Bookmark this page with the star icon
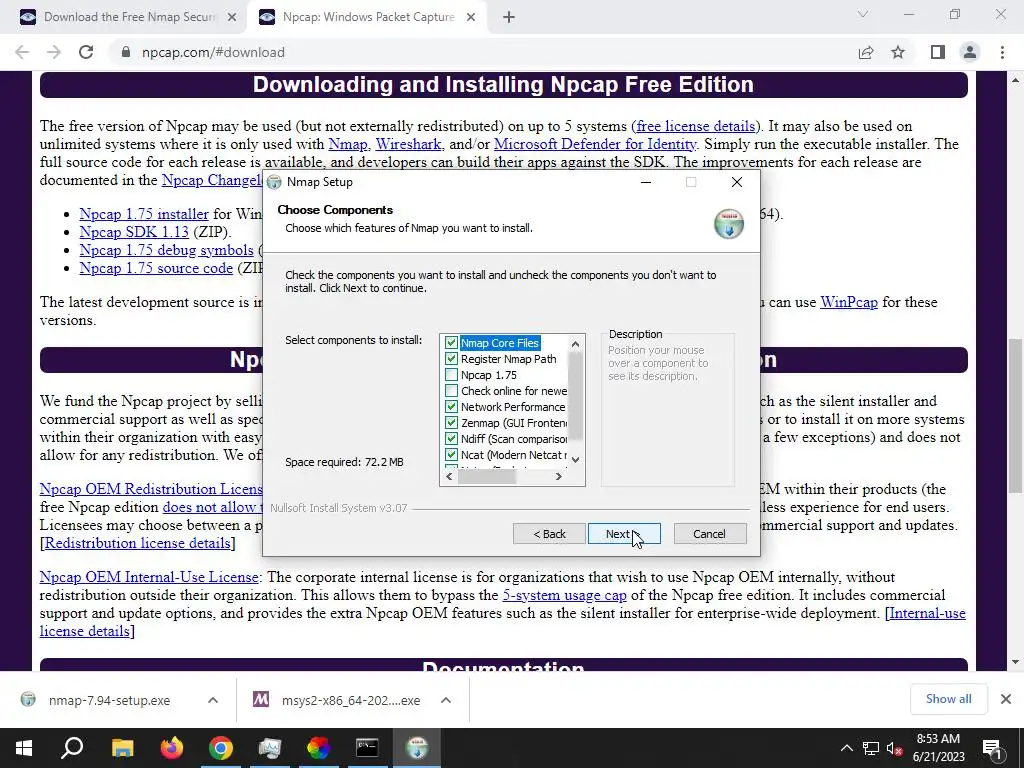 point(898,52)
